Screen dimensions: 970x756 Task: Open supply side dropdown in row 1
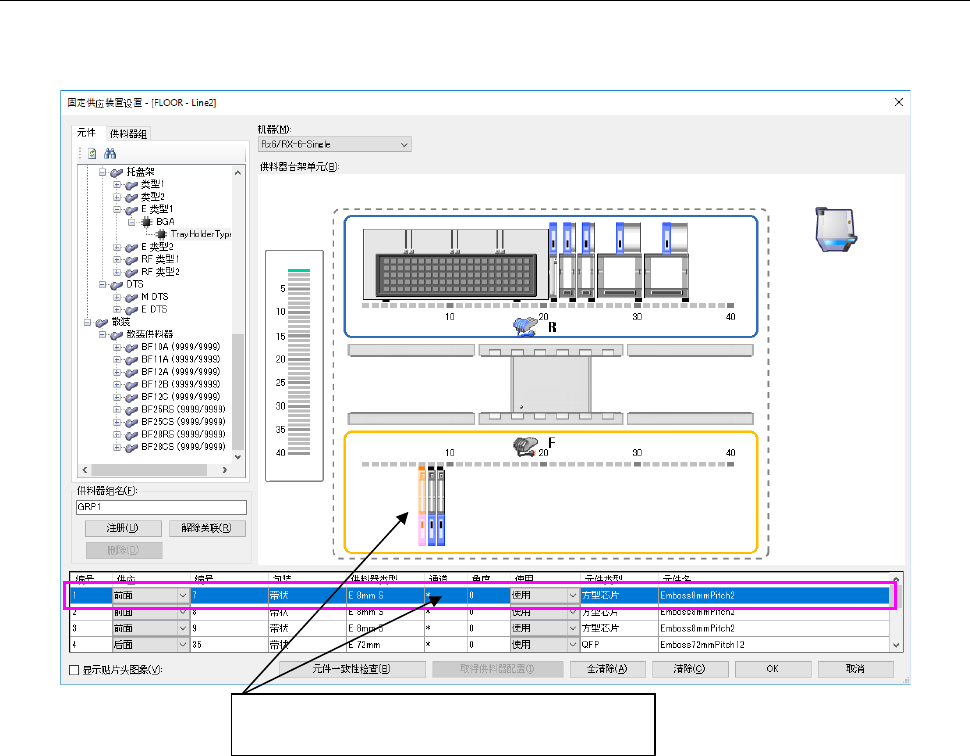(181, 596)
